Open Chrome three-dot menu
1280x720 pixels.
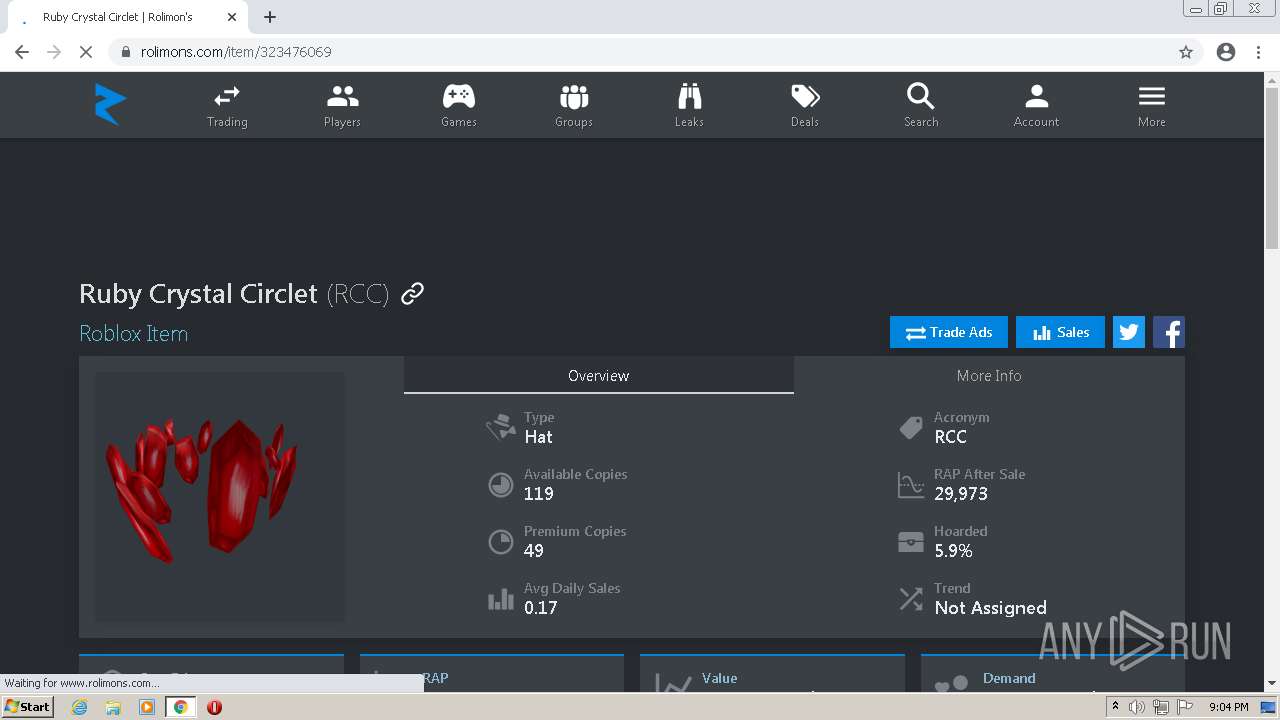(x=1259, y=52)
